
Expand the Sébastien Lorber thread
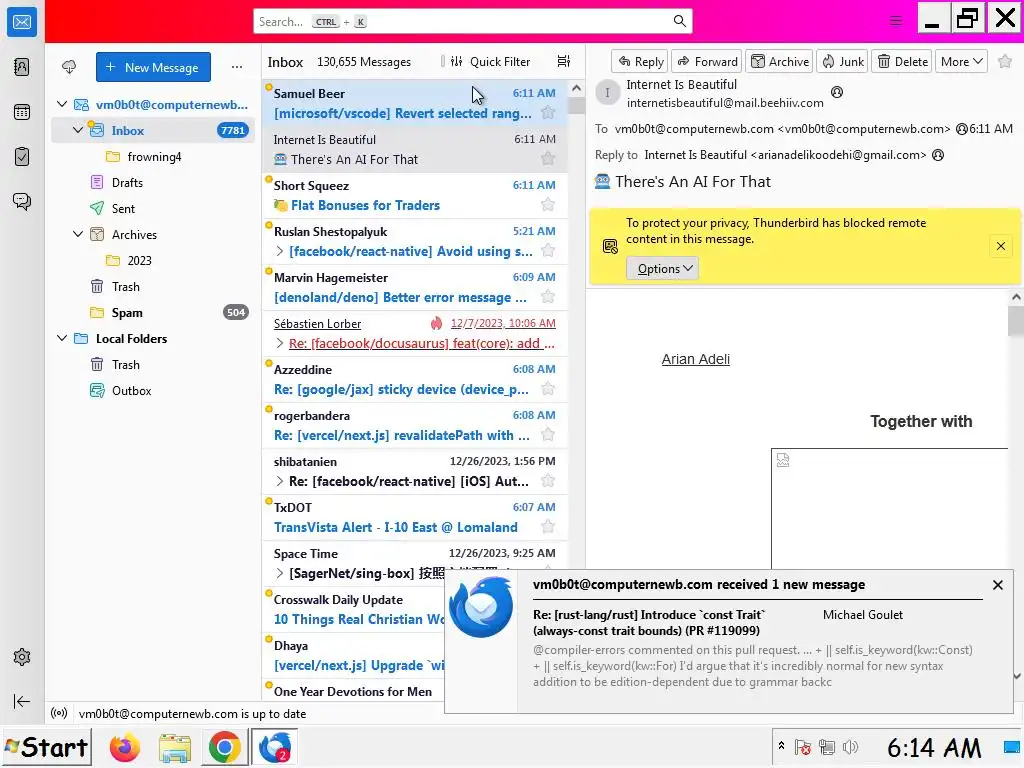tap(280, 343)
